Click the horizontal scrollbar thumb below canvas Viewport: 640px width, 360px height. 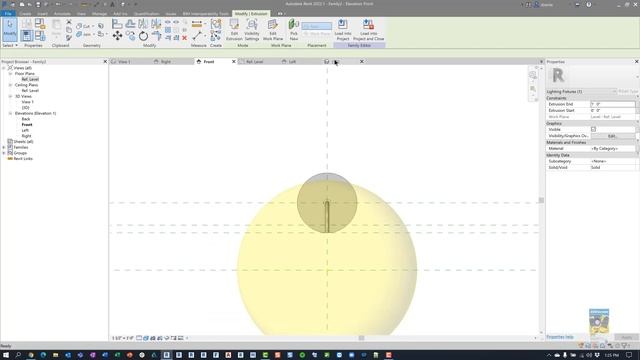(361, 338)
